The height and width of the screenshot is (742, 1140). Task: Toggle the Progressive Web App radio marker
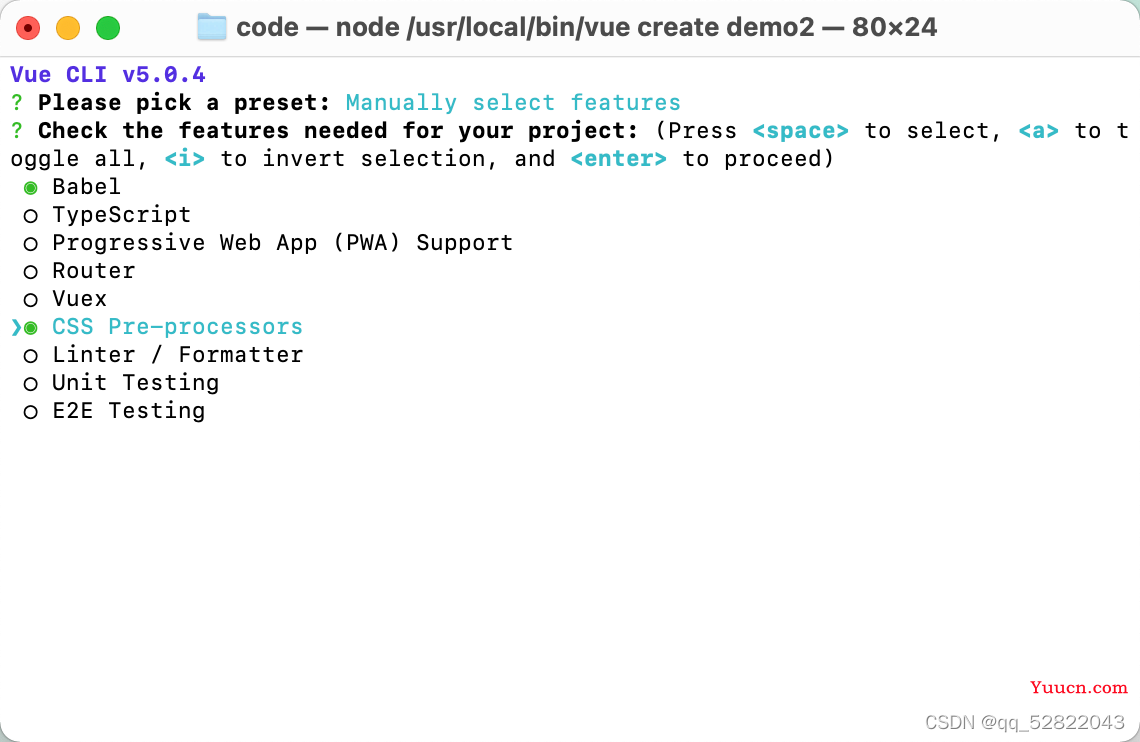[x=31, y=244]
